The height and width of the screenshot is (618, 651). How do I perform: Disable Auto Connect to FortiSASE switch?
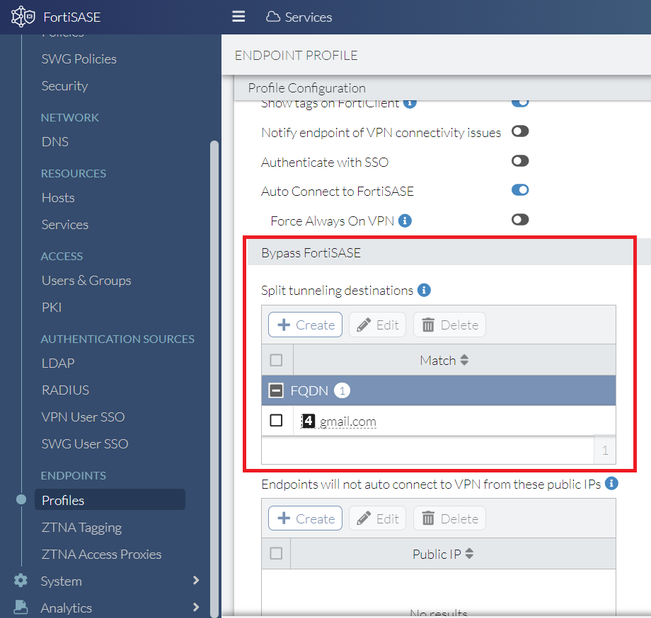coord(520,190)
